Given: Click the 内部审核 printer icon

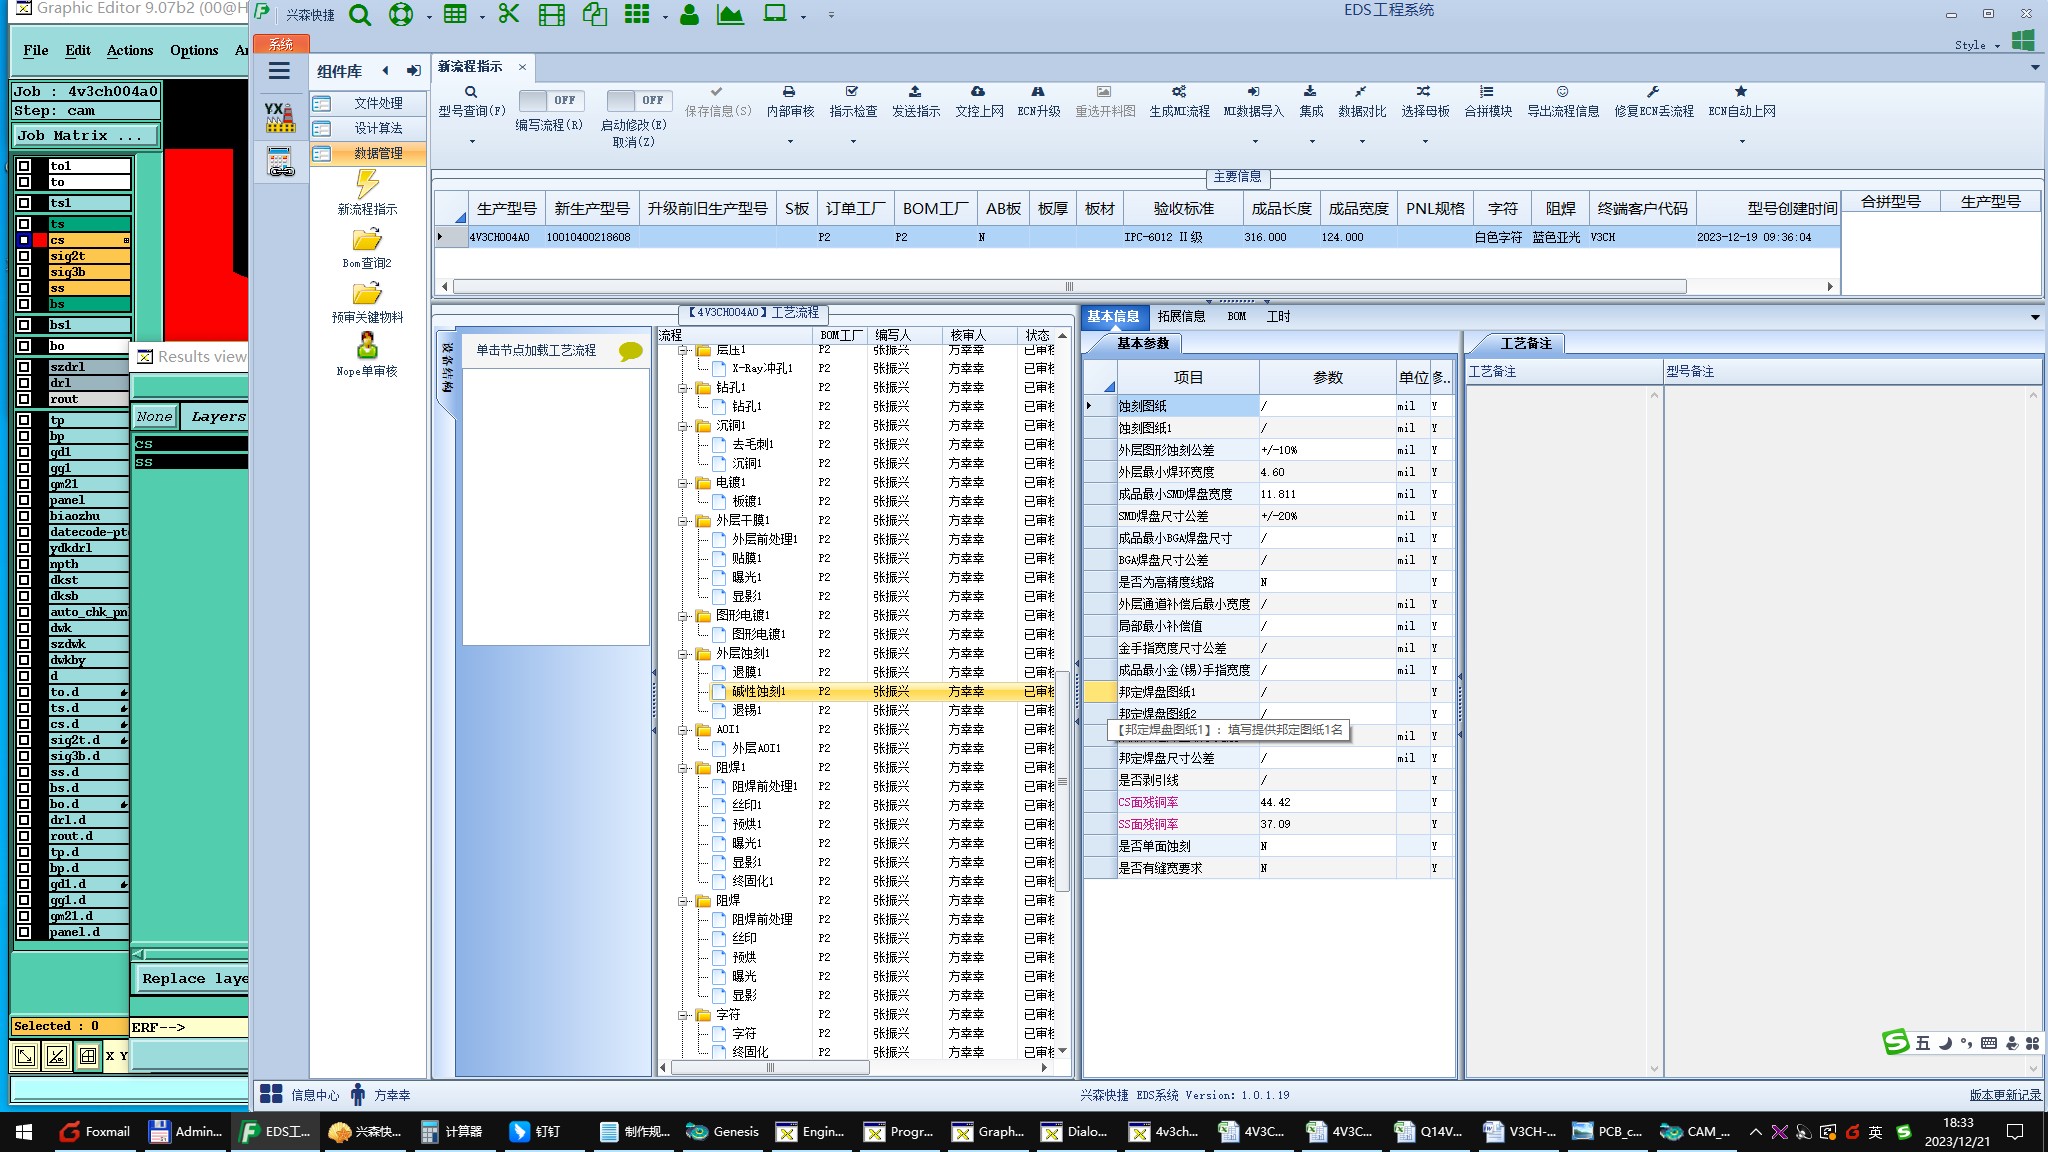Looking at the screenshot, I should click(789, 92).
